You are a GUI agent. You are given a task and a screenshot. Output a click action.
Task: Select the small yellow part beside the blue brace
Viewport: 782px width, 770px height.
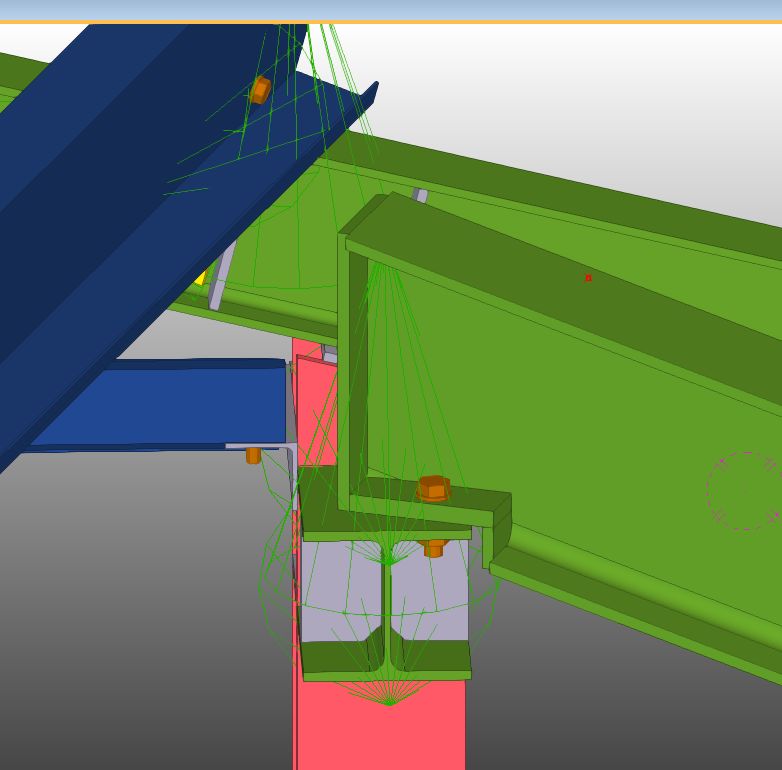point(200,277)
